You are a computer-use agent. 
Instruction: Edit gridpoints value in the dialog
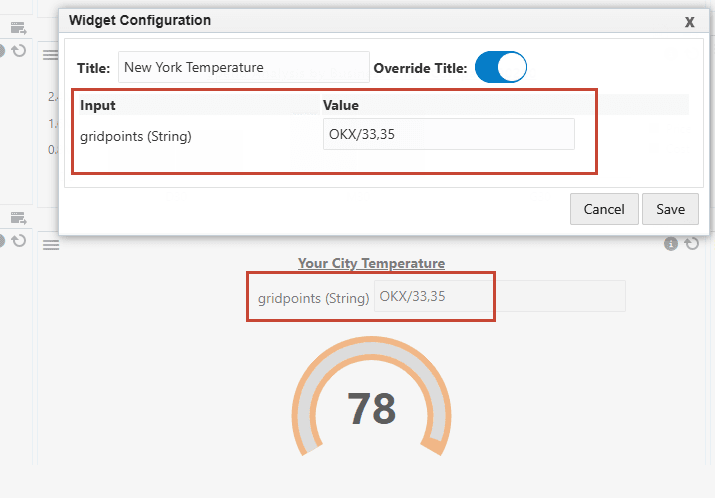[x=449, y=134]
